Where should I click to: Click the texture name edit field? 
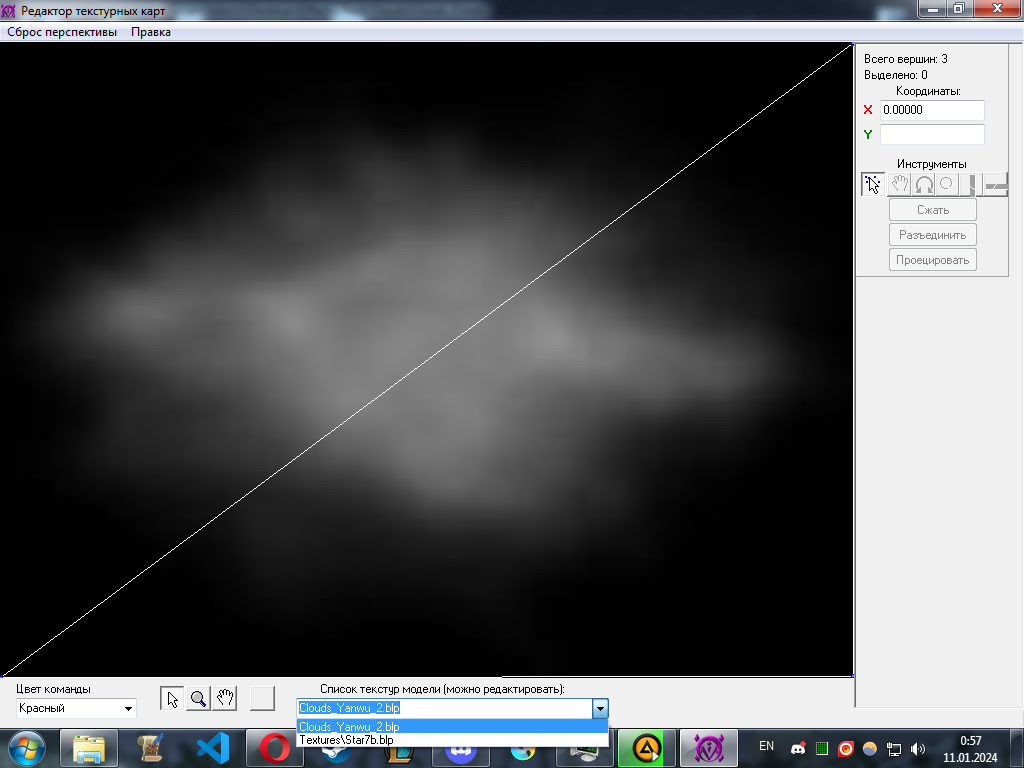point(444,709)
